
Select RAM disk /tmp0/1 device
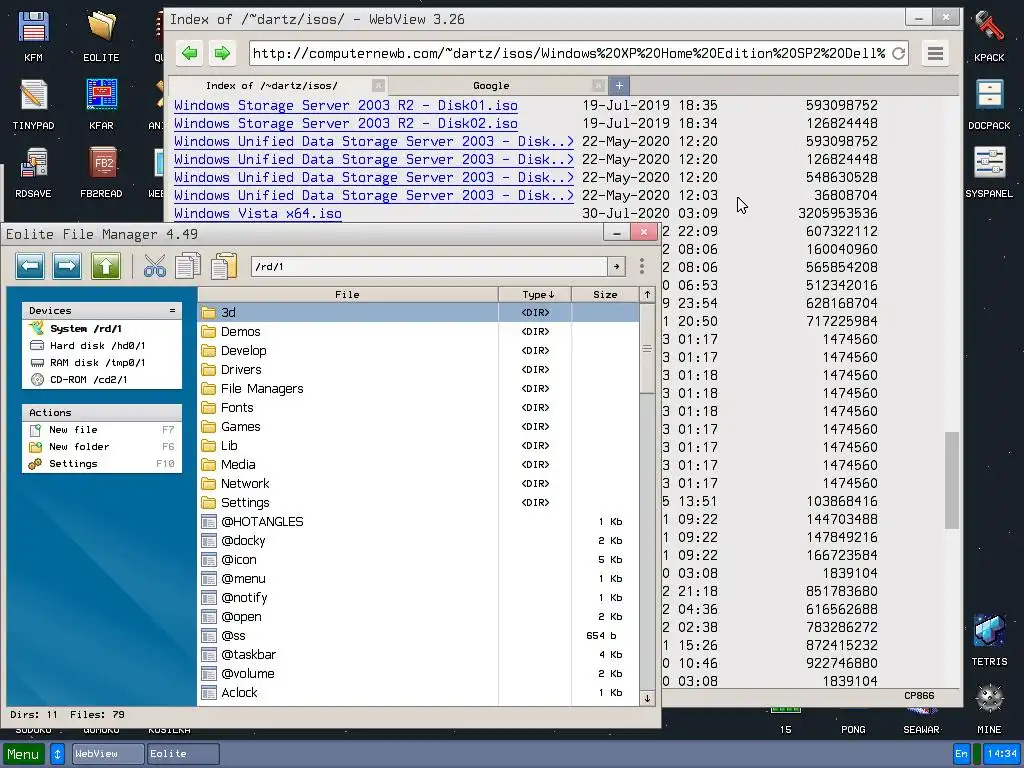(102, 362)
